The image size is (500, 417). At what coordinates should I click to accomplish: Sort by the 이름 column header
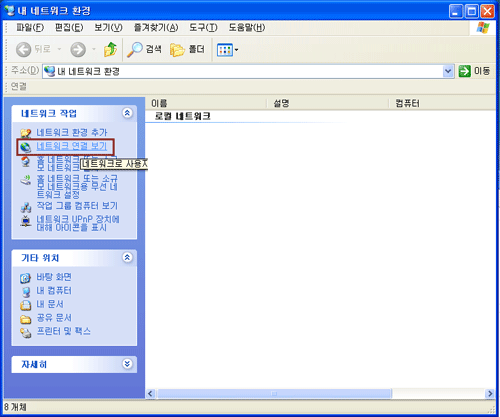[206, 103]
